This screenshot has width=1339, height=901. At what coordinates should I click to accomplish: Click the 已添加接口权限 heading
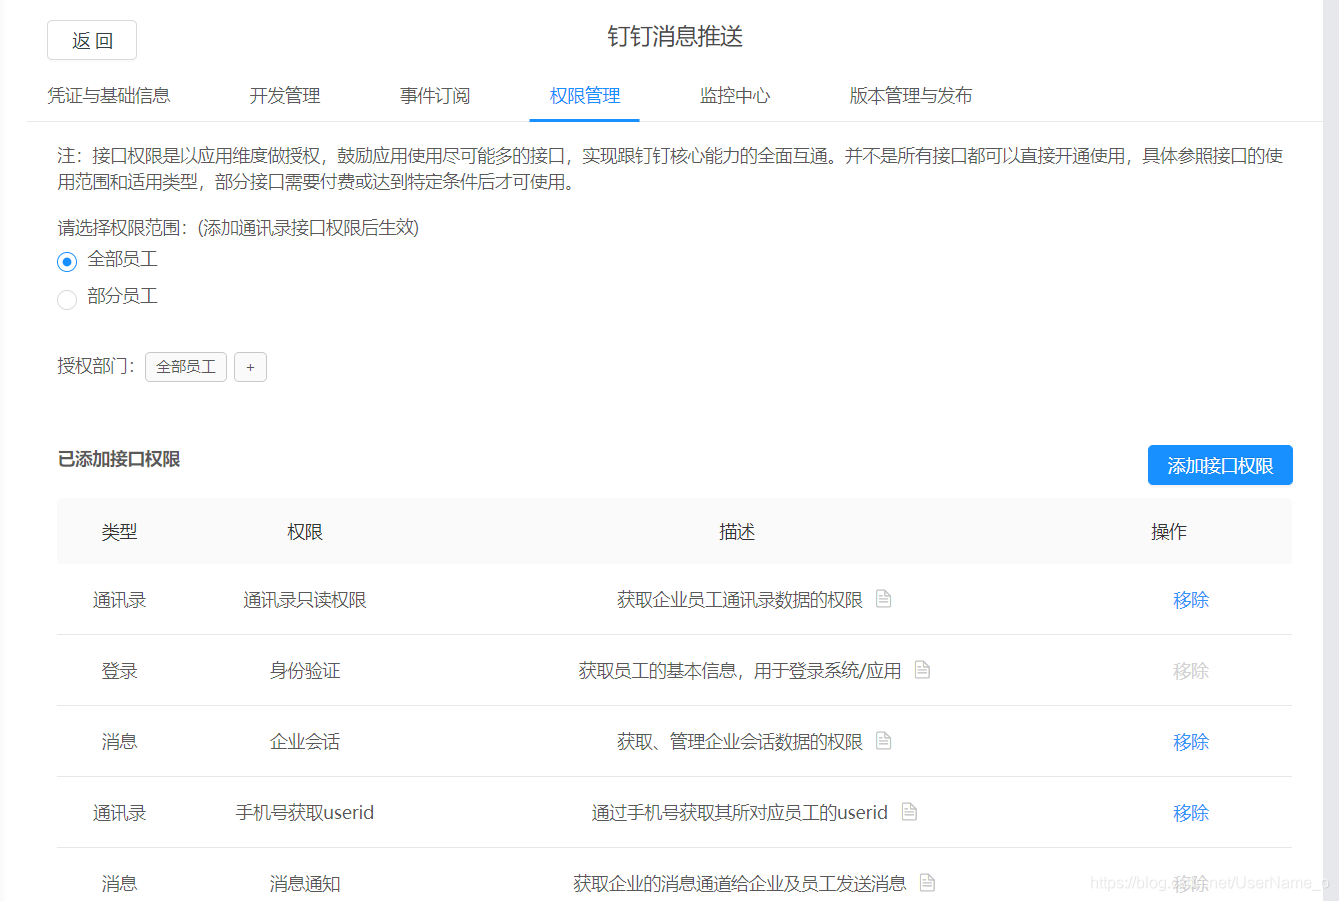(x=119, y=459)
